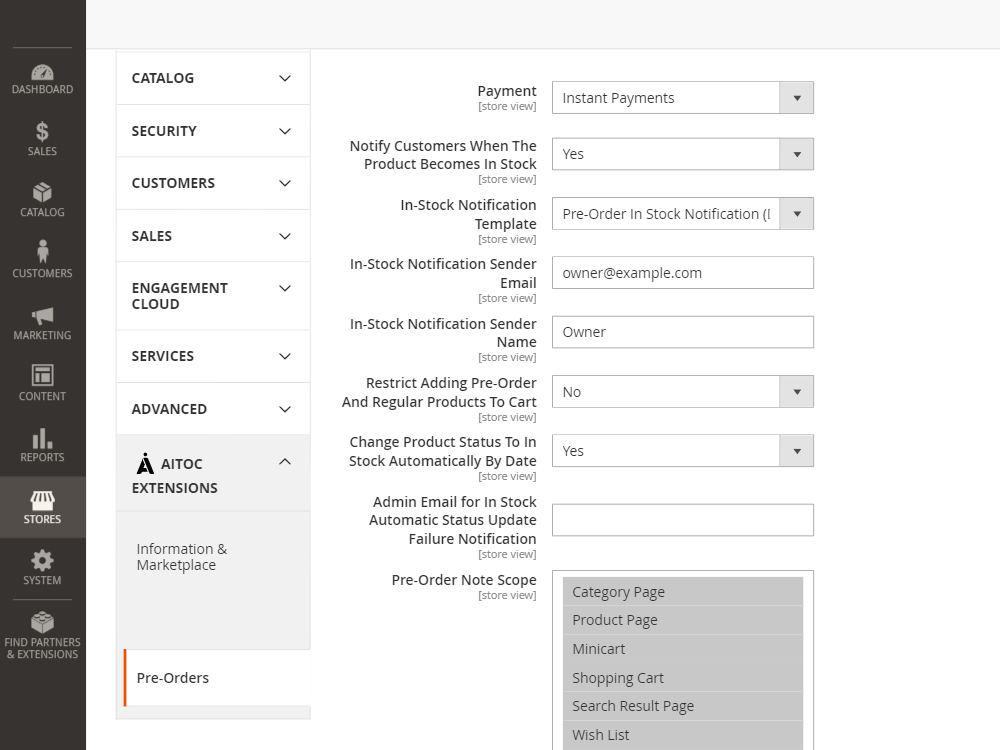The height and width of the screenshot is (750, 1000).
Task: Expand the Security configuration section
Action: [x=213, y=131]
